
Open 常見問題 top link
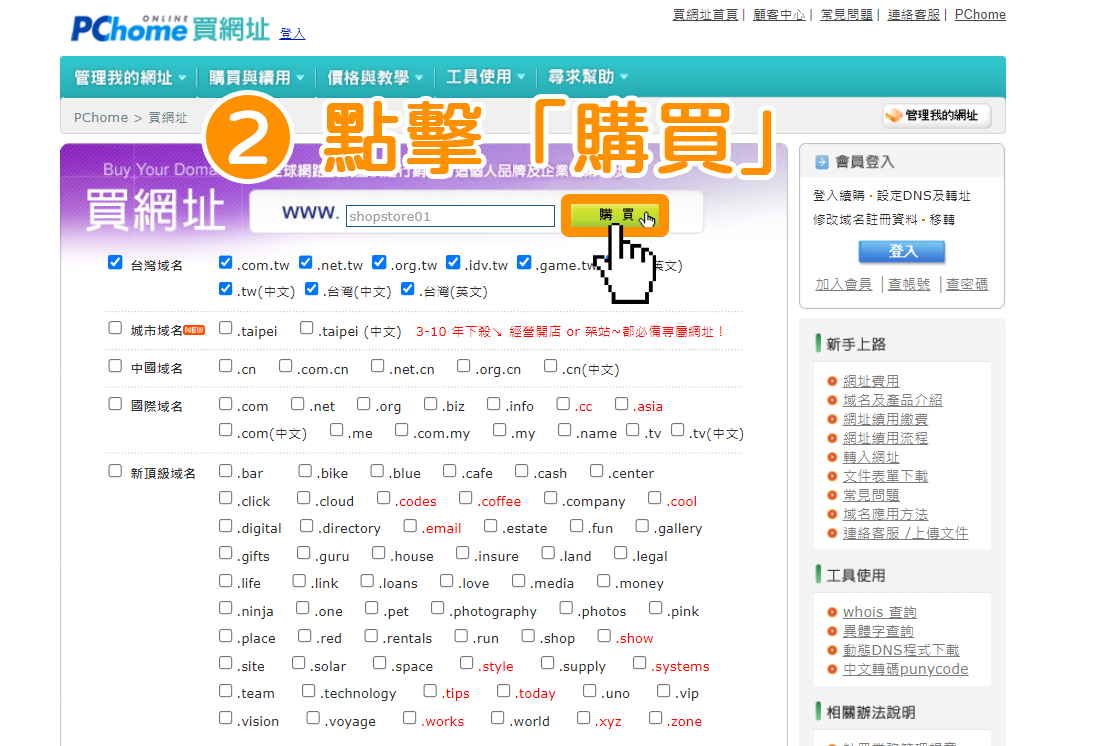point(846,15)
